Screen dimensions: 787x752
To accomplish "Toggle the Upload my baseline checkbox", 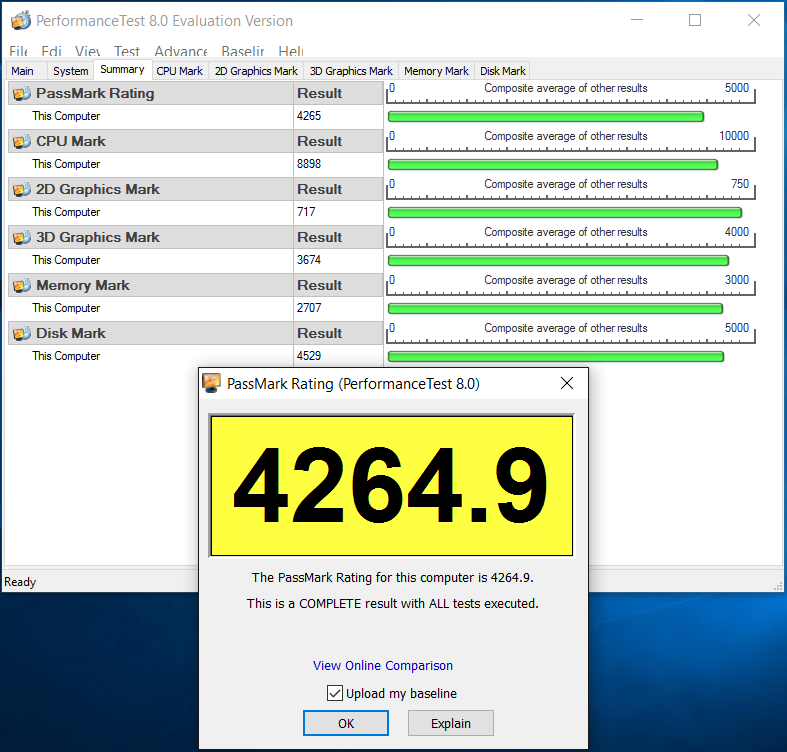I will [335, 693].
